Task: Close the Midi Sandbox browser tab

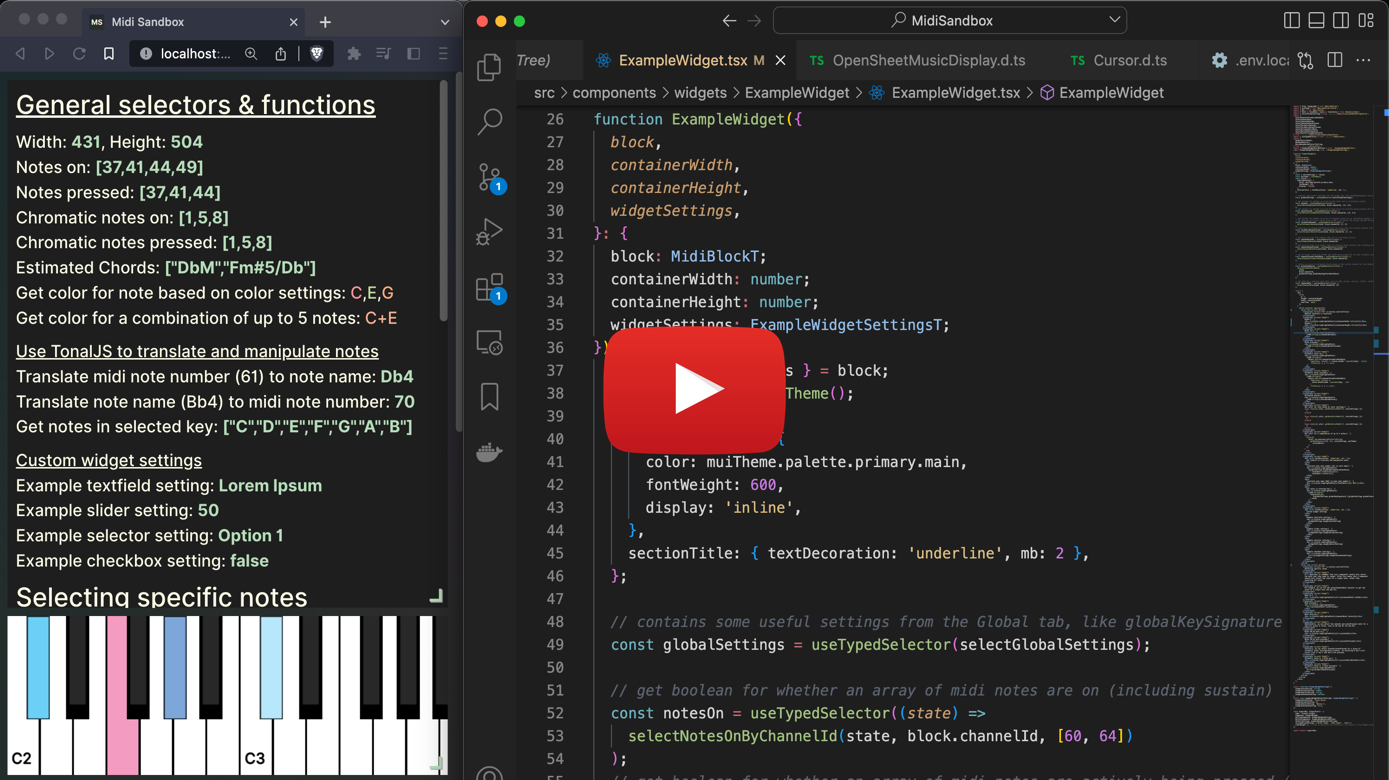Action: pyautogui.click(x=293, y=21)
